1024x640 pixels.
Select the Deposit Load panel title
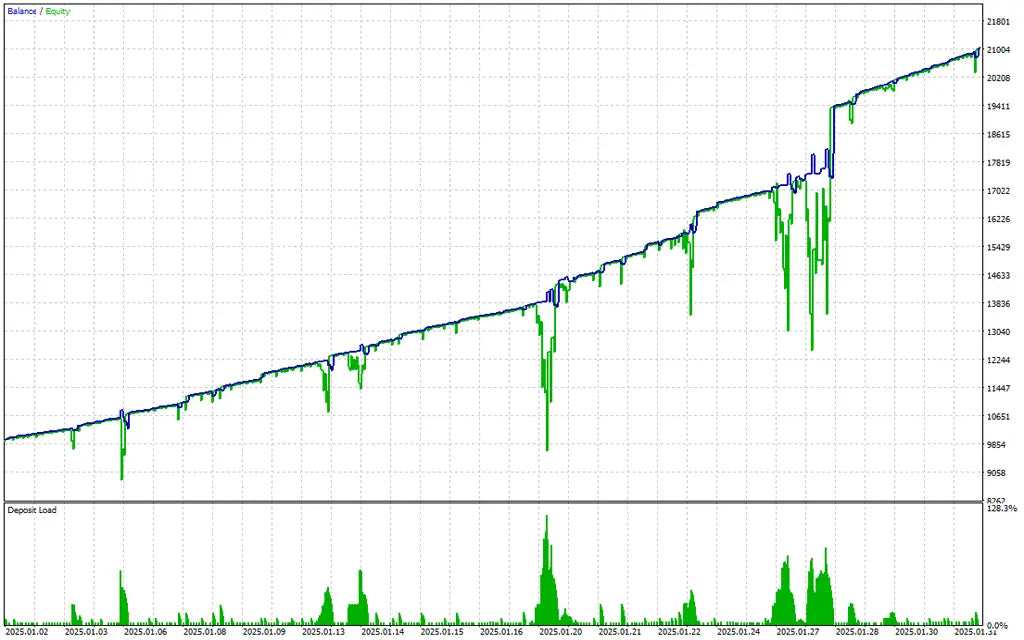30,510
